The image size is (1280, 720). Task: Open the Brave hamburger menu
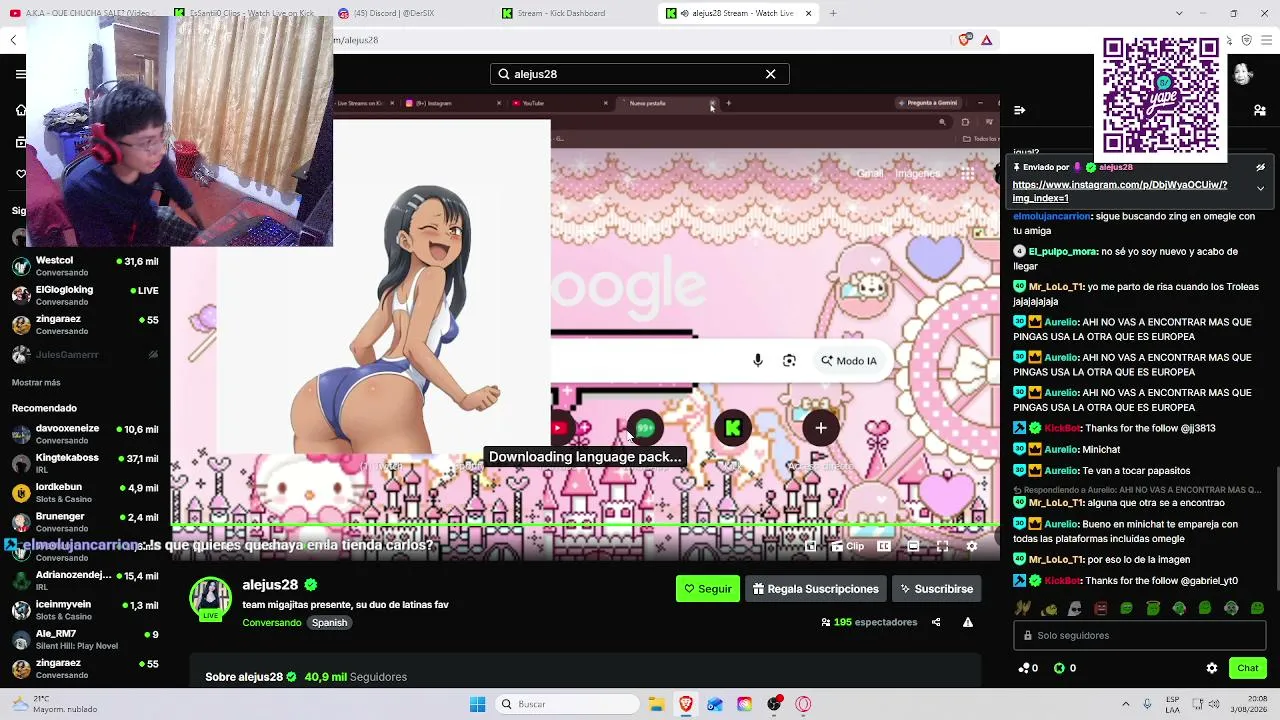click(1267, 40)
